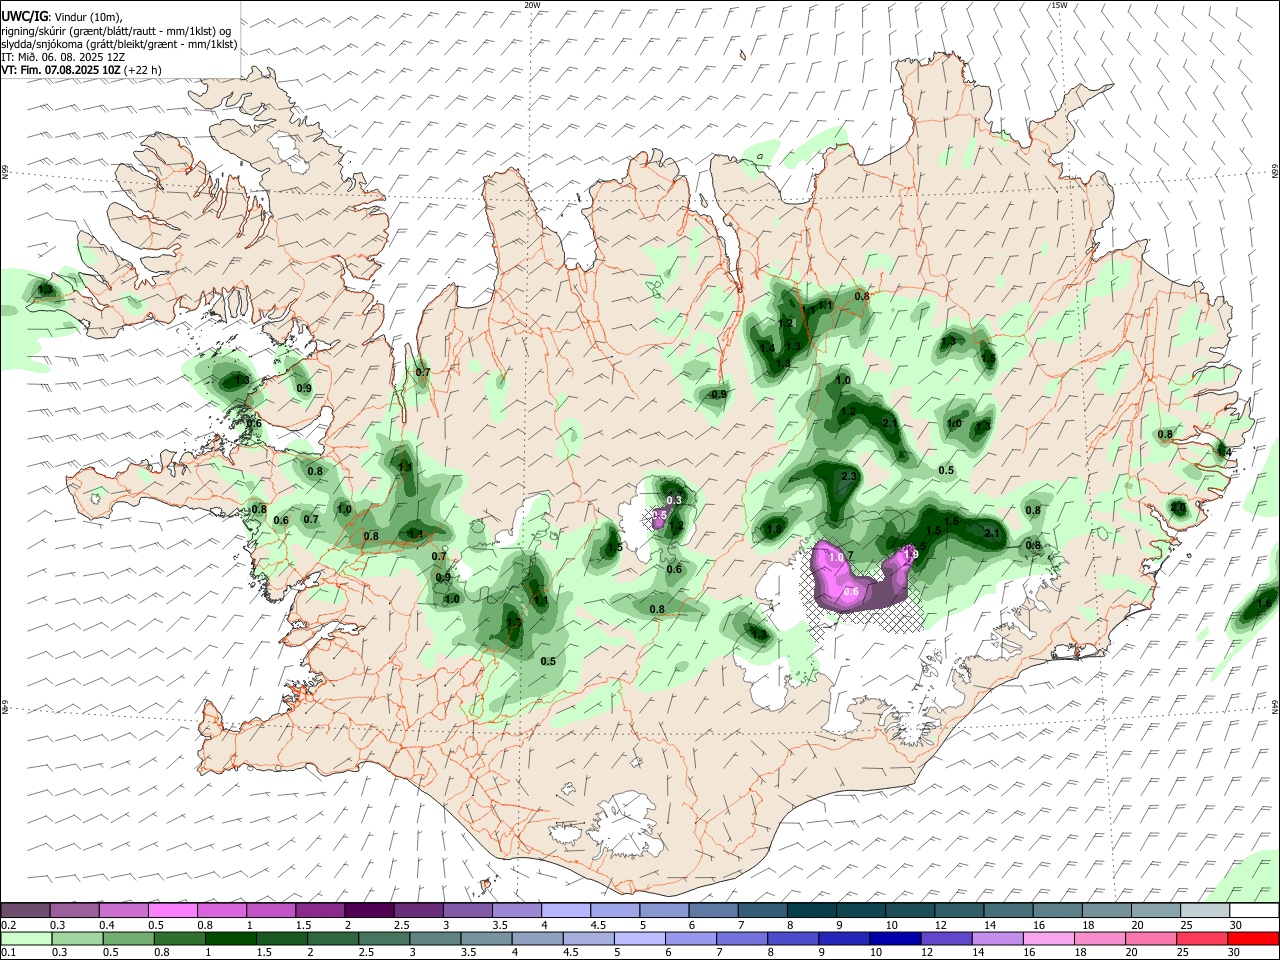Click the dark teal swatch after 8 in upper legend
This screenshot has height=960, width=1280.
click(x=812, y=911)
